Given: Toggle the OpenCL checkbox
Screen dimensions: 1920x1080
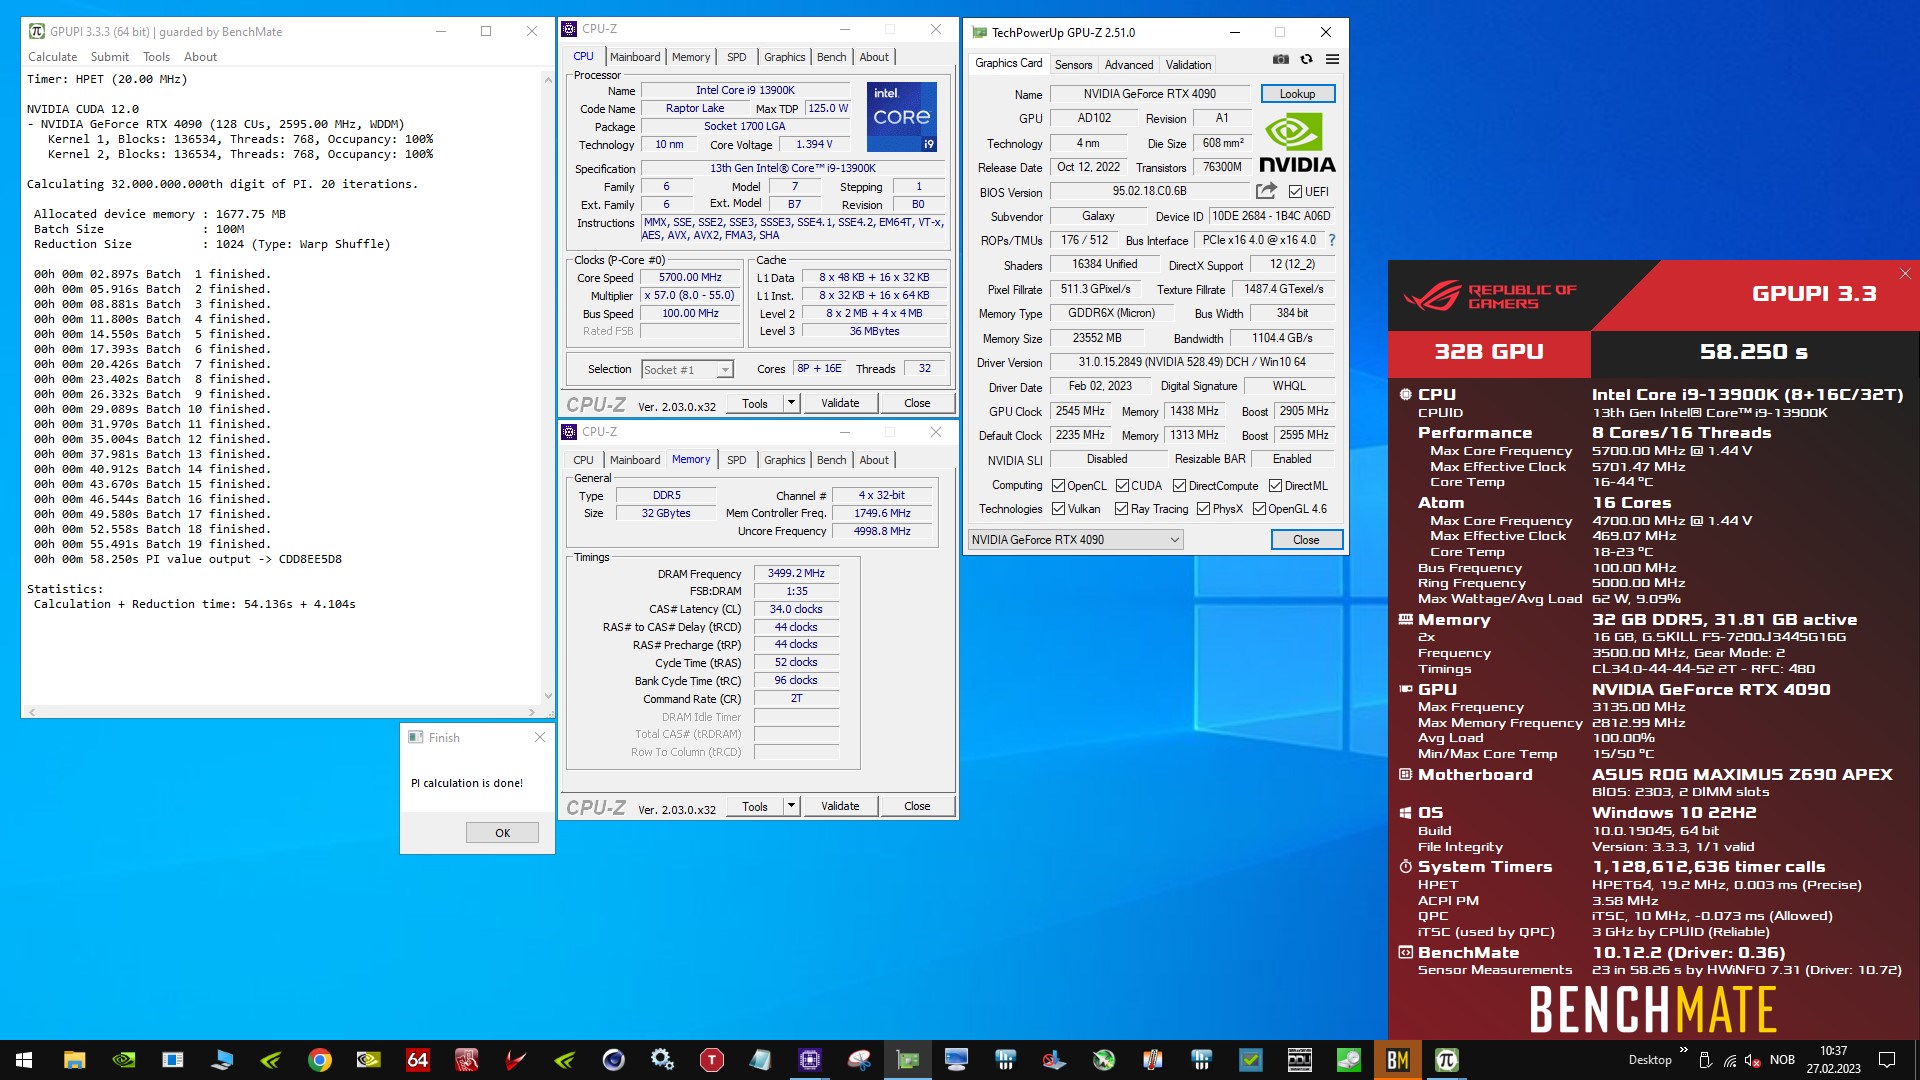Looking at the screenshot, I should point(1058,486).
